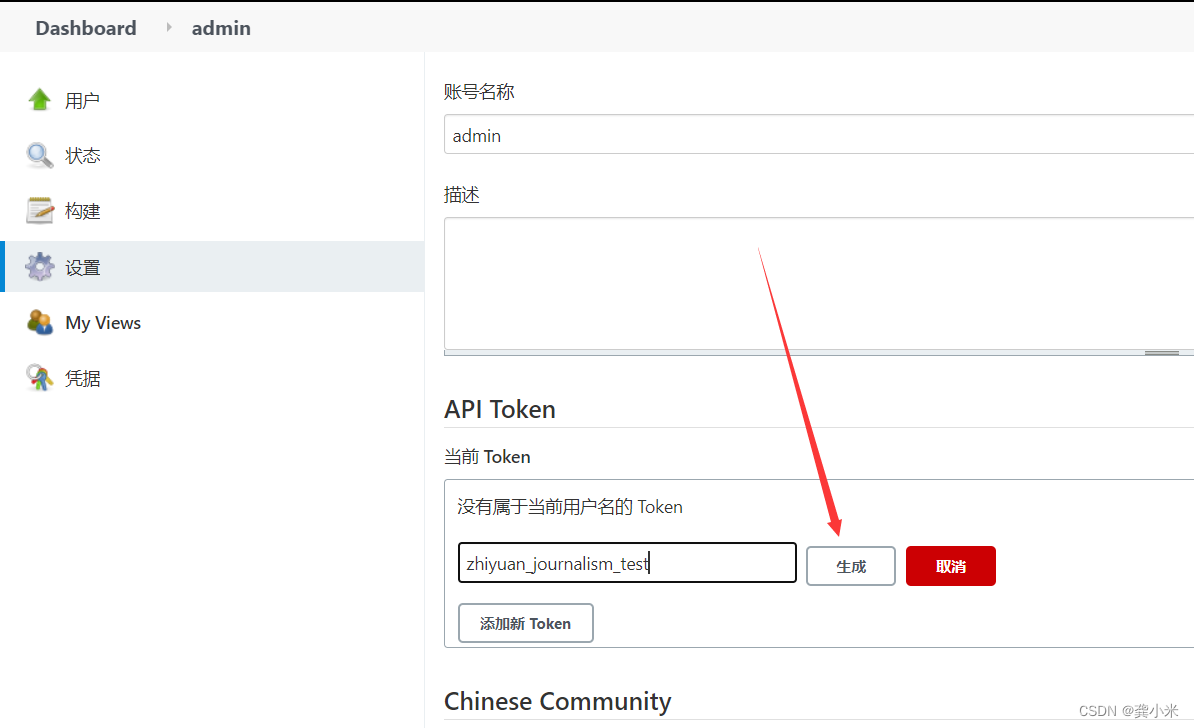Focus the 账号名称 field containing admin
The height and width of the screenshot is (728, 1194).
819,135
